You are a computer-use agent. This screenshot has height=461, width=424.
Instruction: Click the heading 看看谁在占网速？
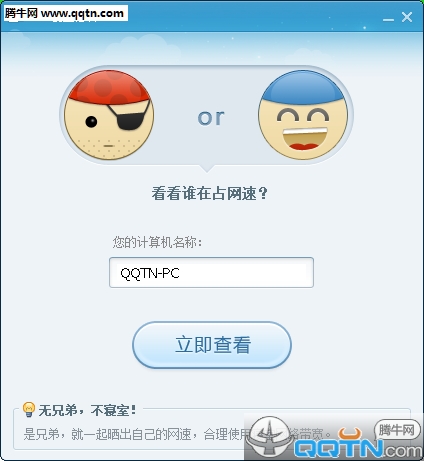click(209, 193)
